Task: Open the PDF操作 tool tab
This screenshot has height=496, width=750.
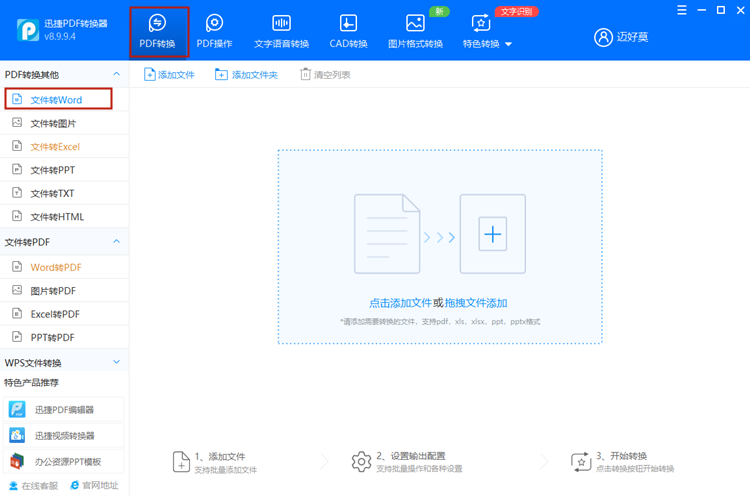Action: click(214, 30)
